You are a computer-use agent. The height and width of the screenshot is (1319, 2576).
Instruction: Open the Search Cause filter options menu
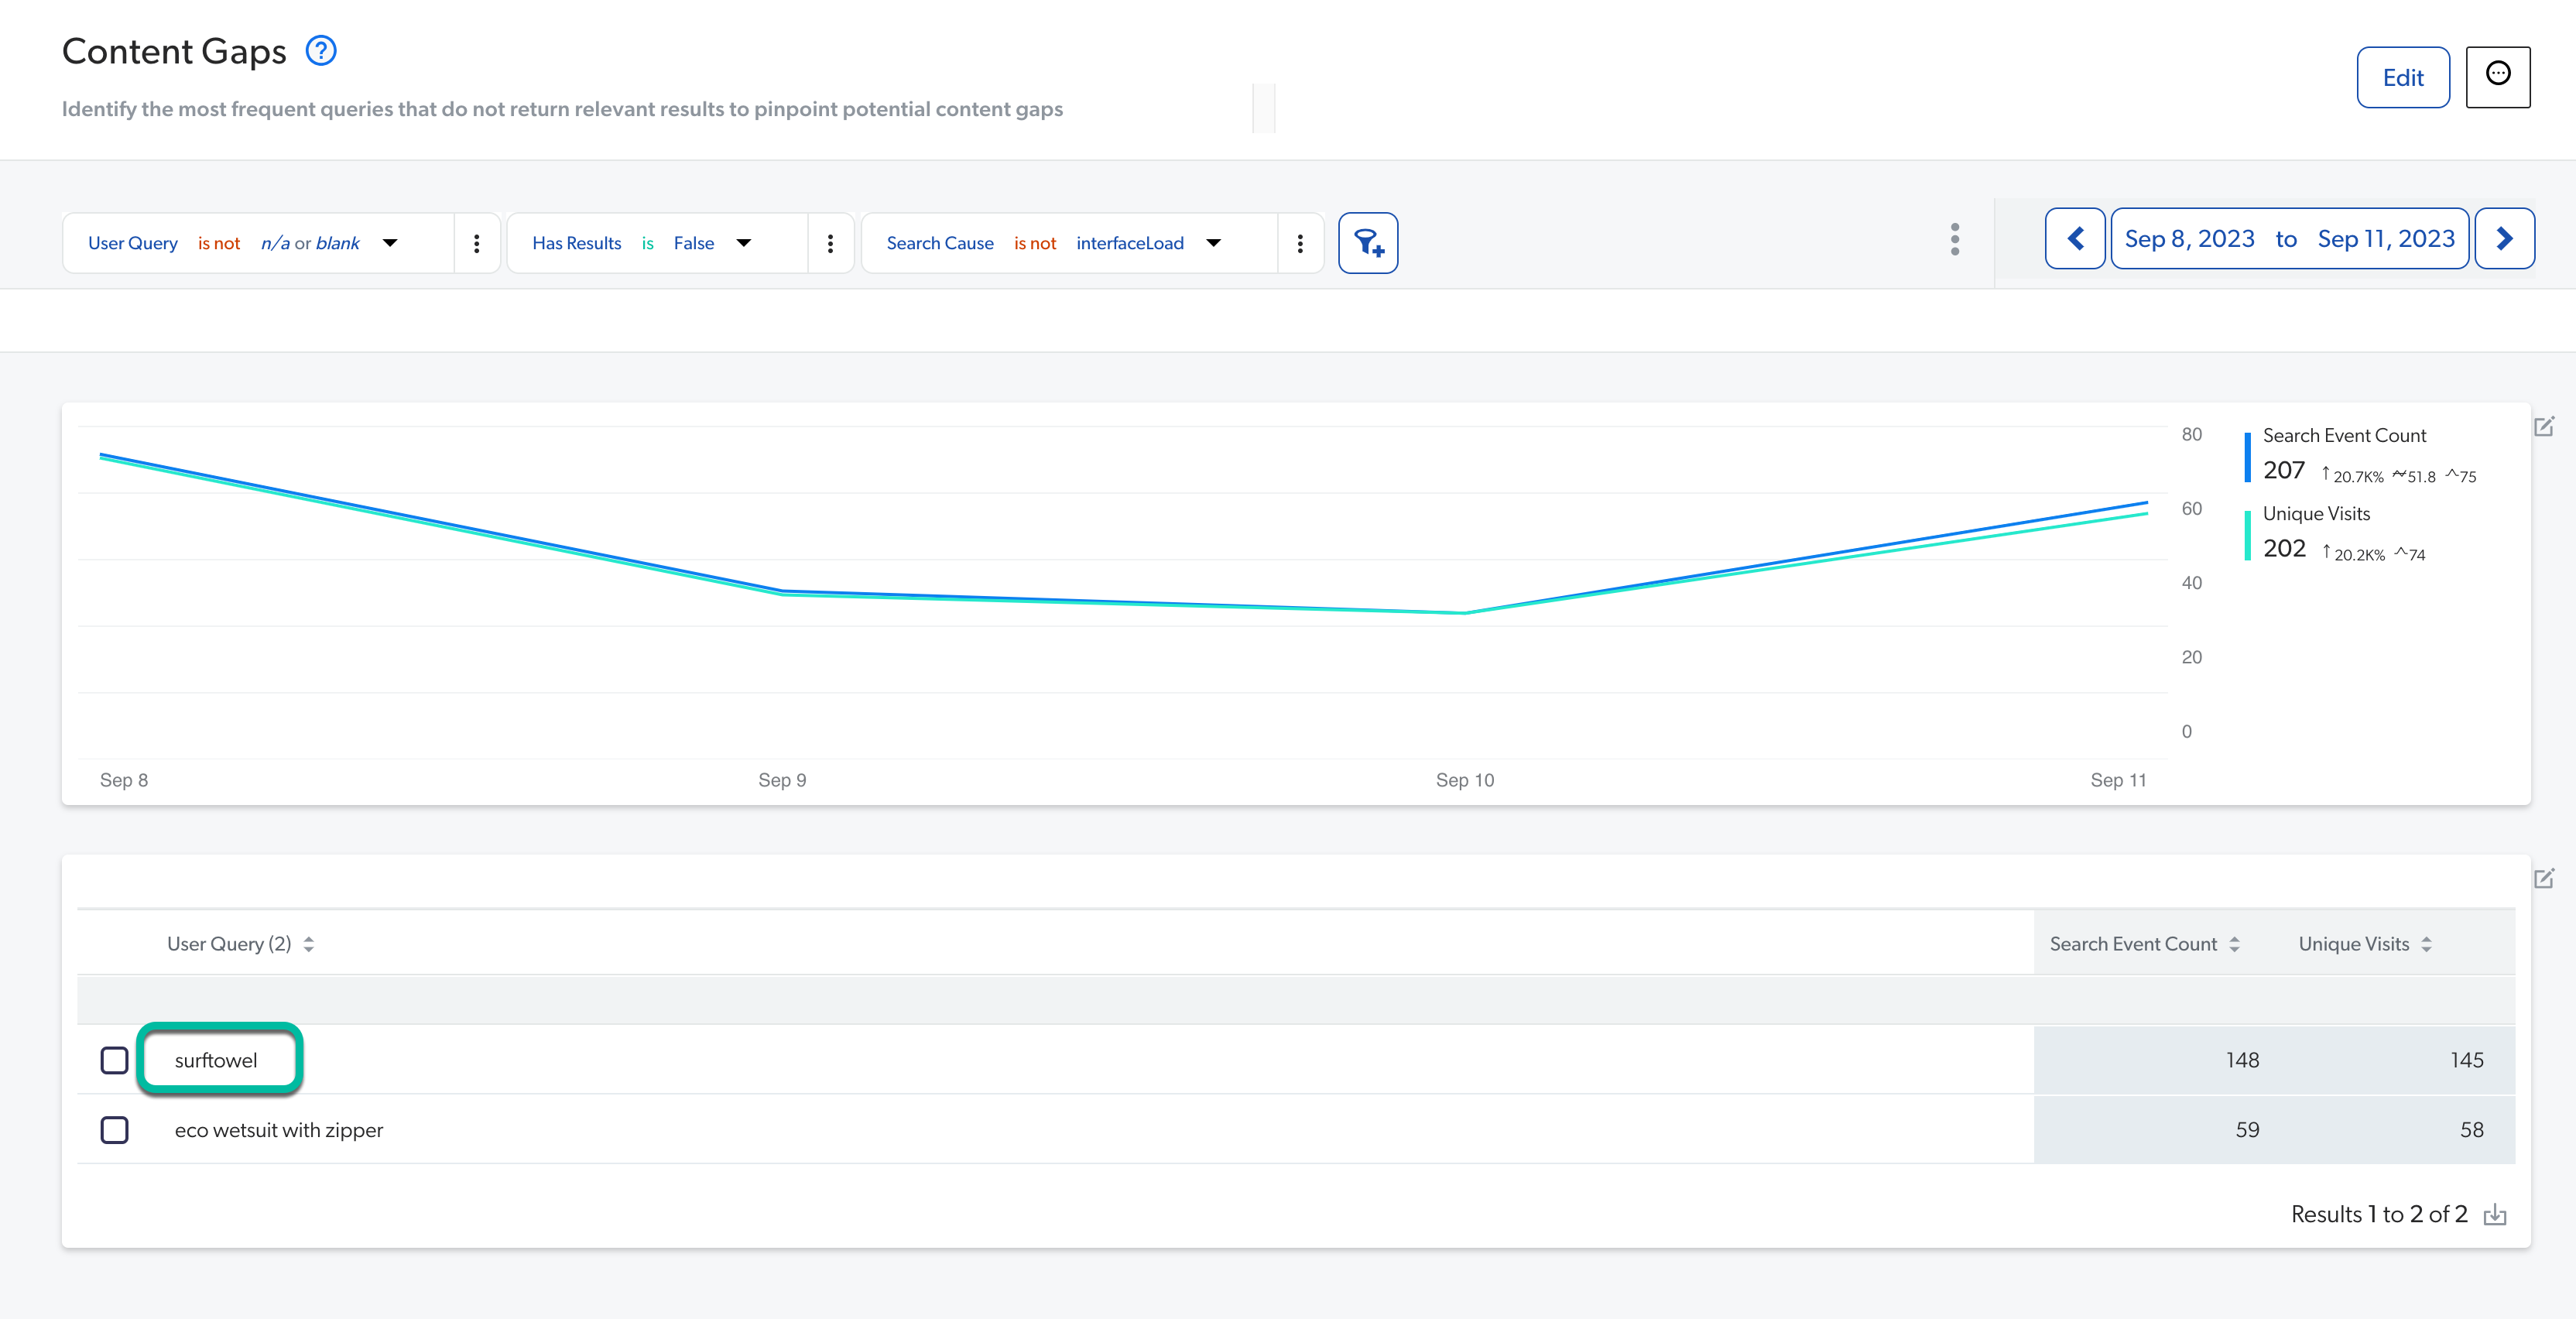tap(1299, 242)
